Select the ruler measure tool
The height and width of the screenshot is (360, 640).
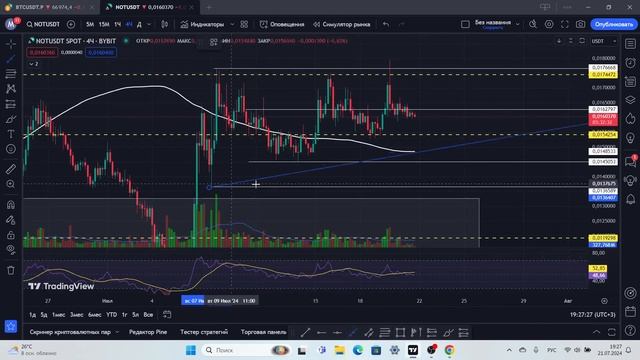click(11, 169)
